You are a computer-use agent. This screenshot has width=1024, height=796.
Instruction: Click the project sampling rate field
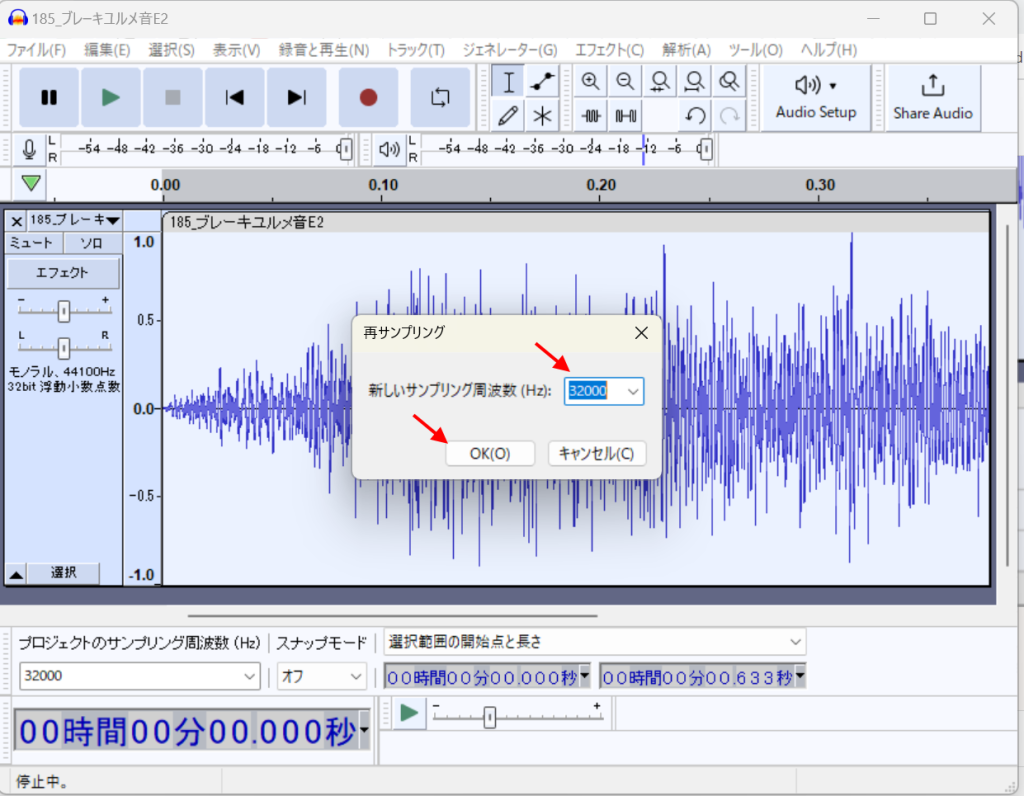(x=130, y=676)
